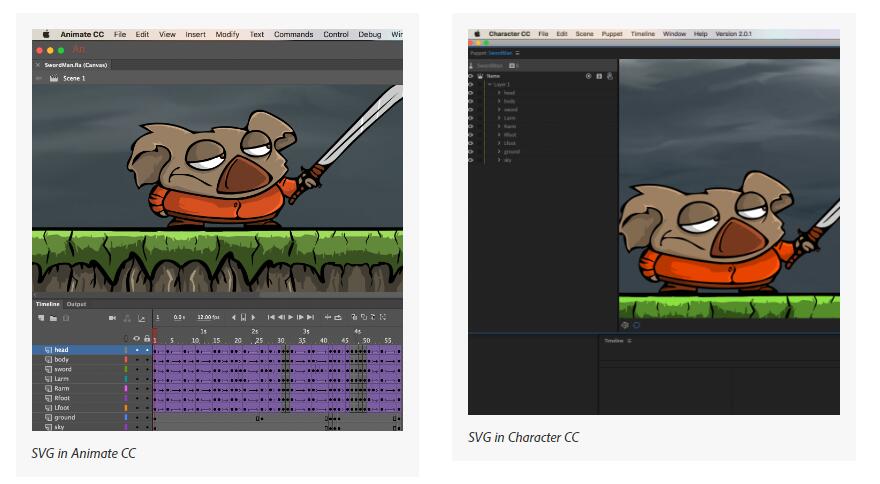The height and width of the screenshot is (484, 880).
Task: Click the Go to first frame button
Action: [x=271, y=317]
